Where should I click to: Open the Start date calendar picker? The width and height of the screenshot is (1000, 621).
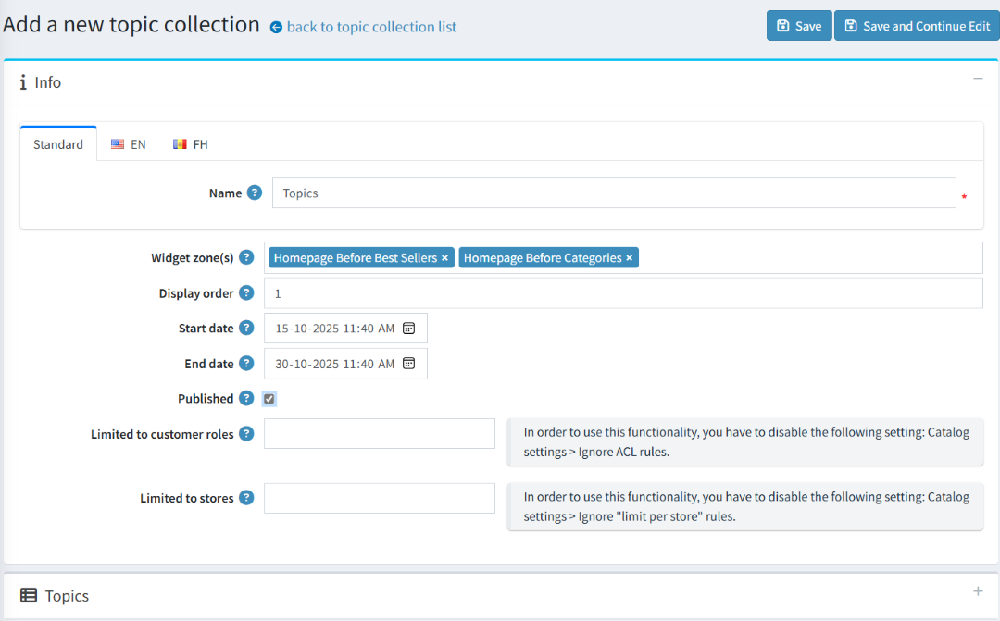409,328
